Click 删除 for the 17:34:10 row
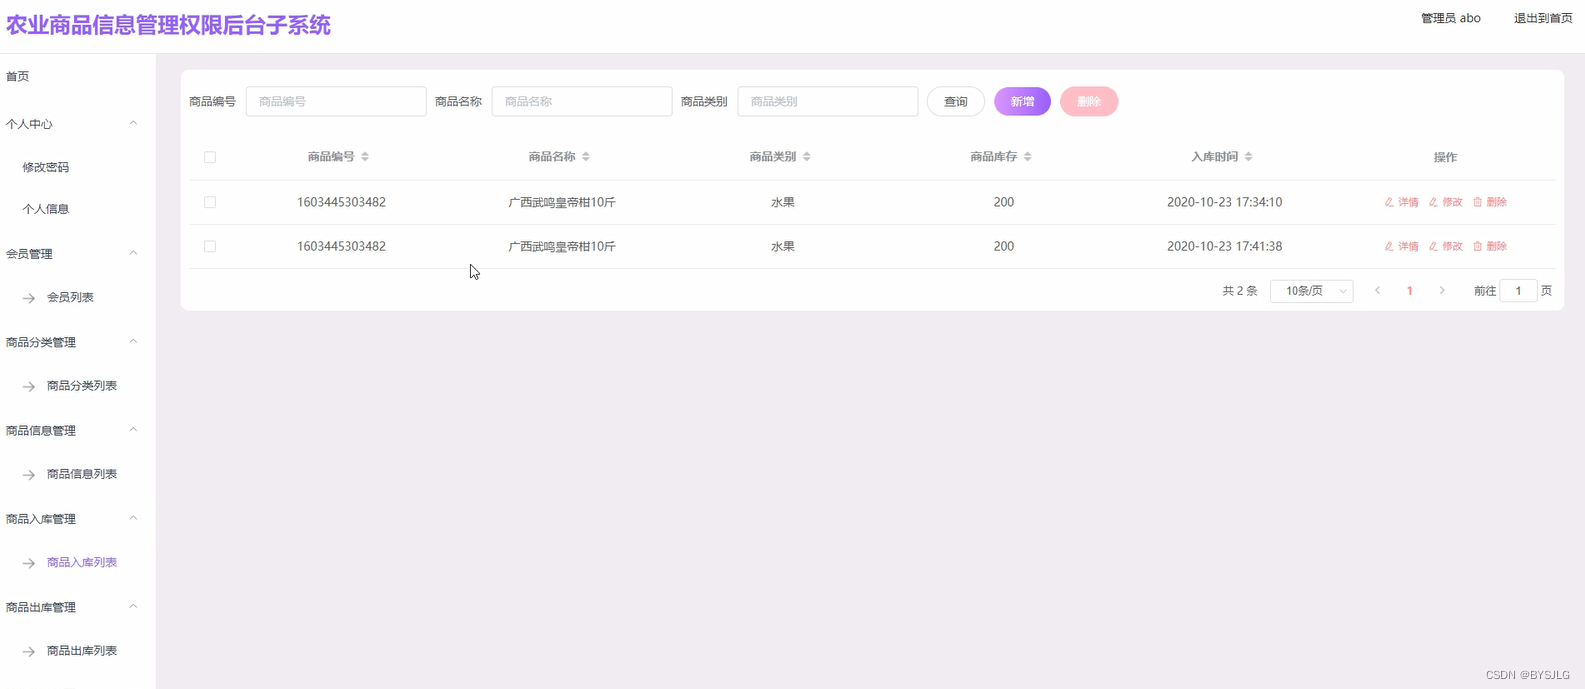1585x689 pixels. pyautogui.click(x=1490, y=202)
